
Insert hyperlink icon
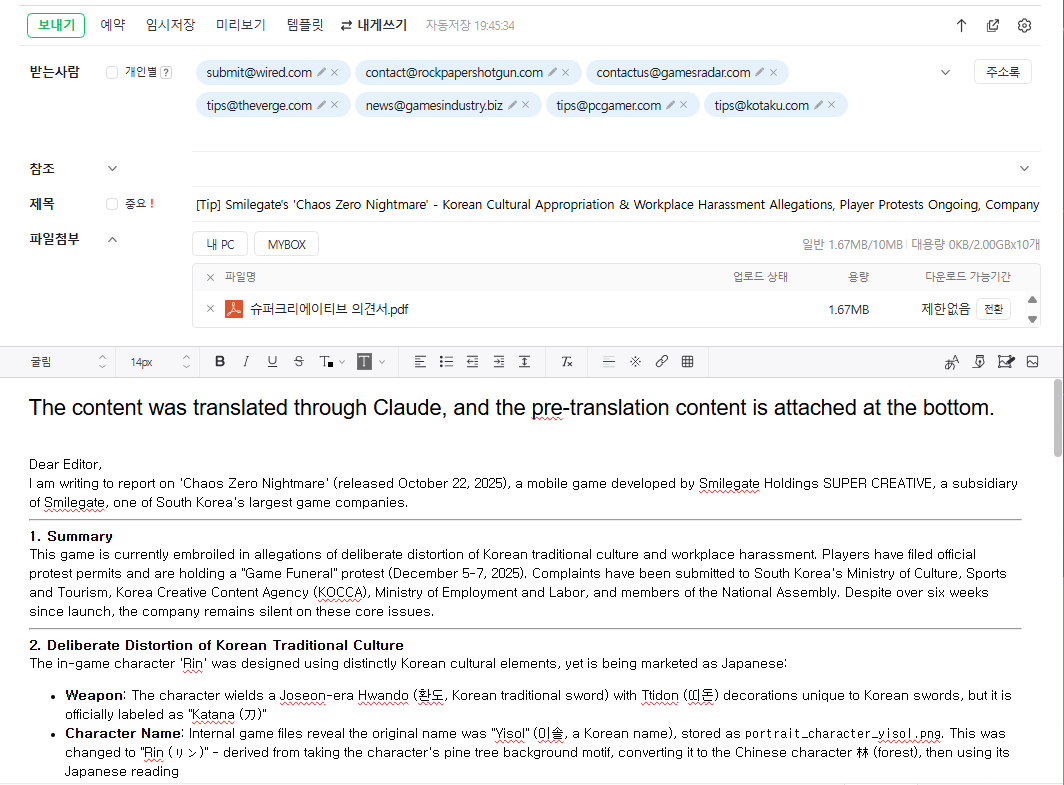pyautogui.click(x=662, y=362)
